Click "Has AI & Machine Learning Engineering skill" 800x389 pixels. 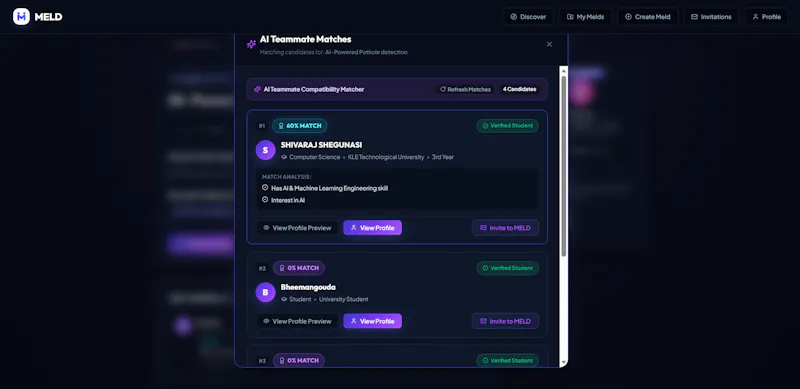(329, 188)
